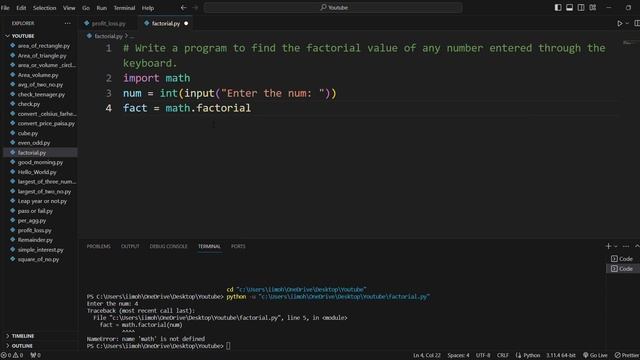The height and width of the screenshot is (360, 640).
Task: Open the Customize Layout icon
Action: pos(593,7)
